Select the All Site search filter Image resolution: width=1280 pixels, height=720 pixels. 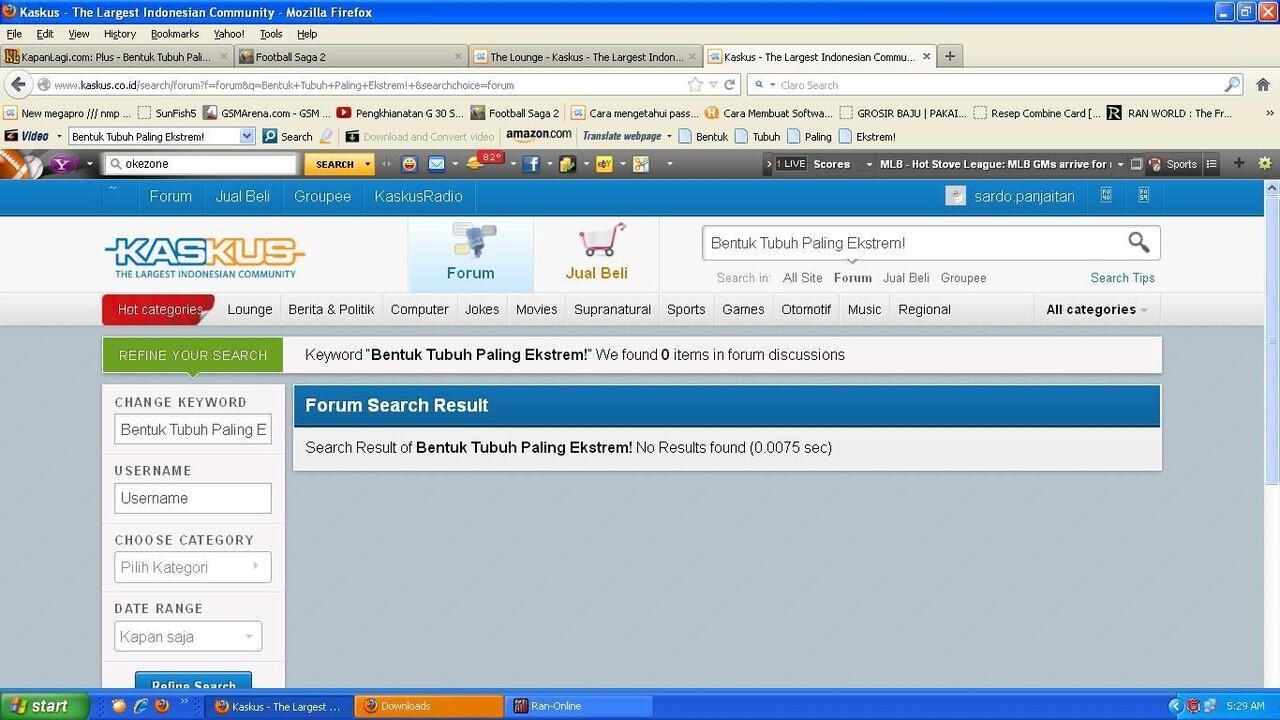802,278
